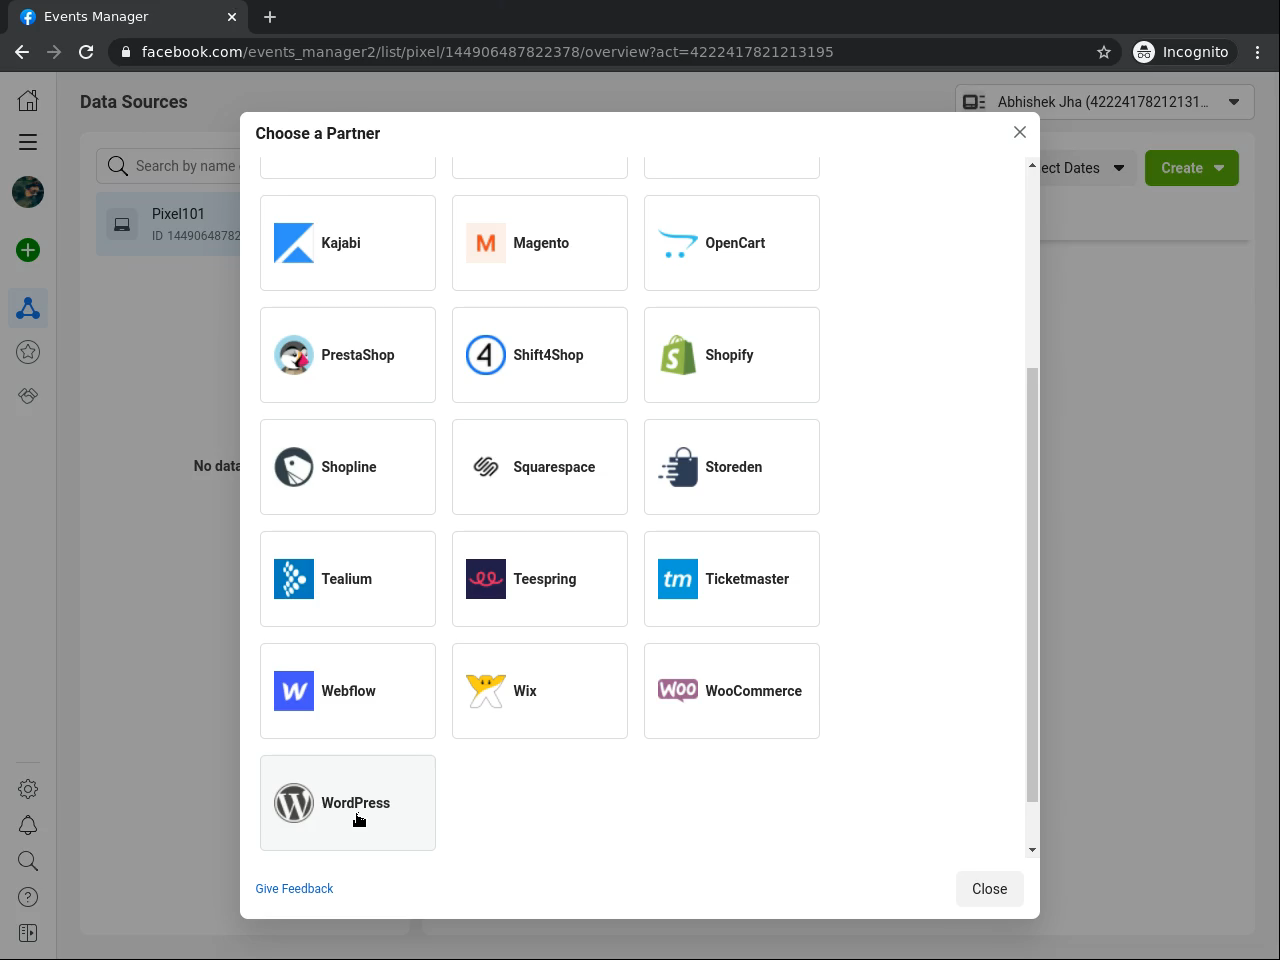1280x960 pixels.
Task: Select the Shopify partner name
Action: coord(729,355)
